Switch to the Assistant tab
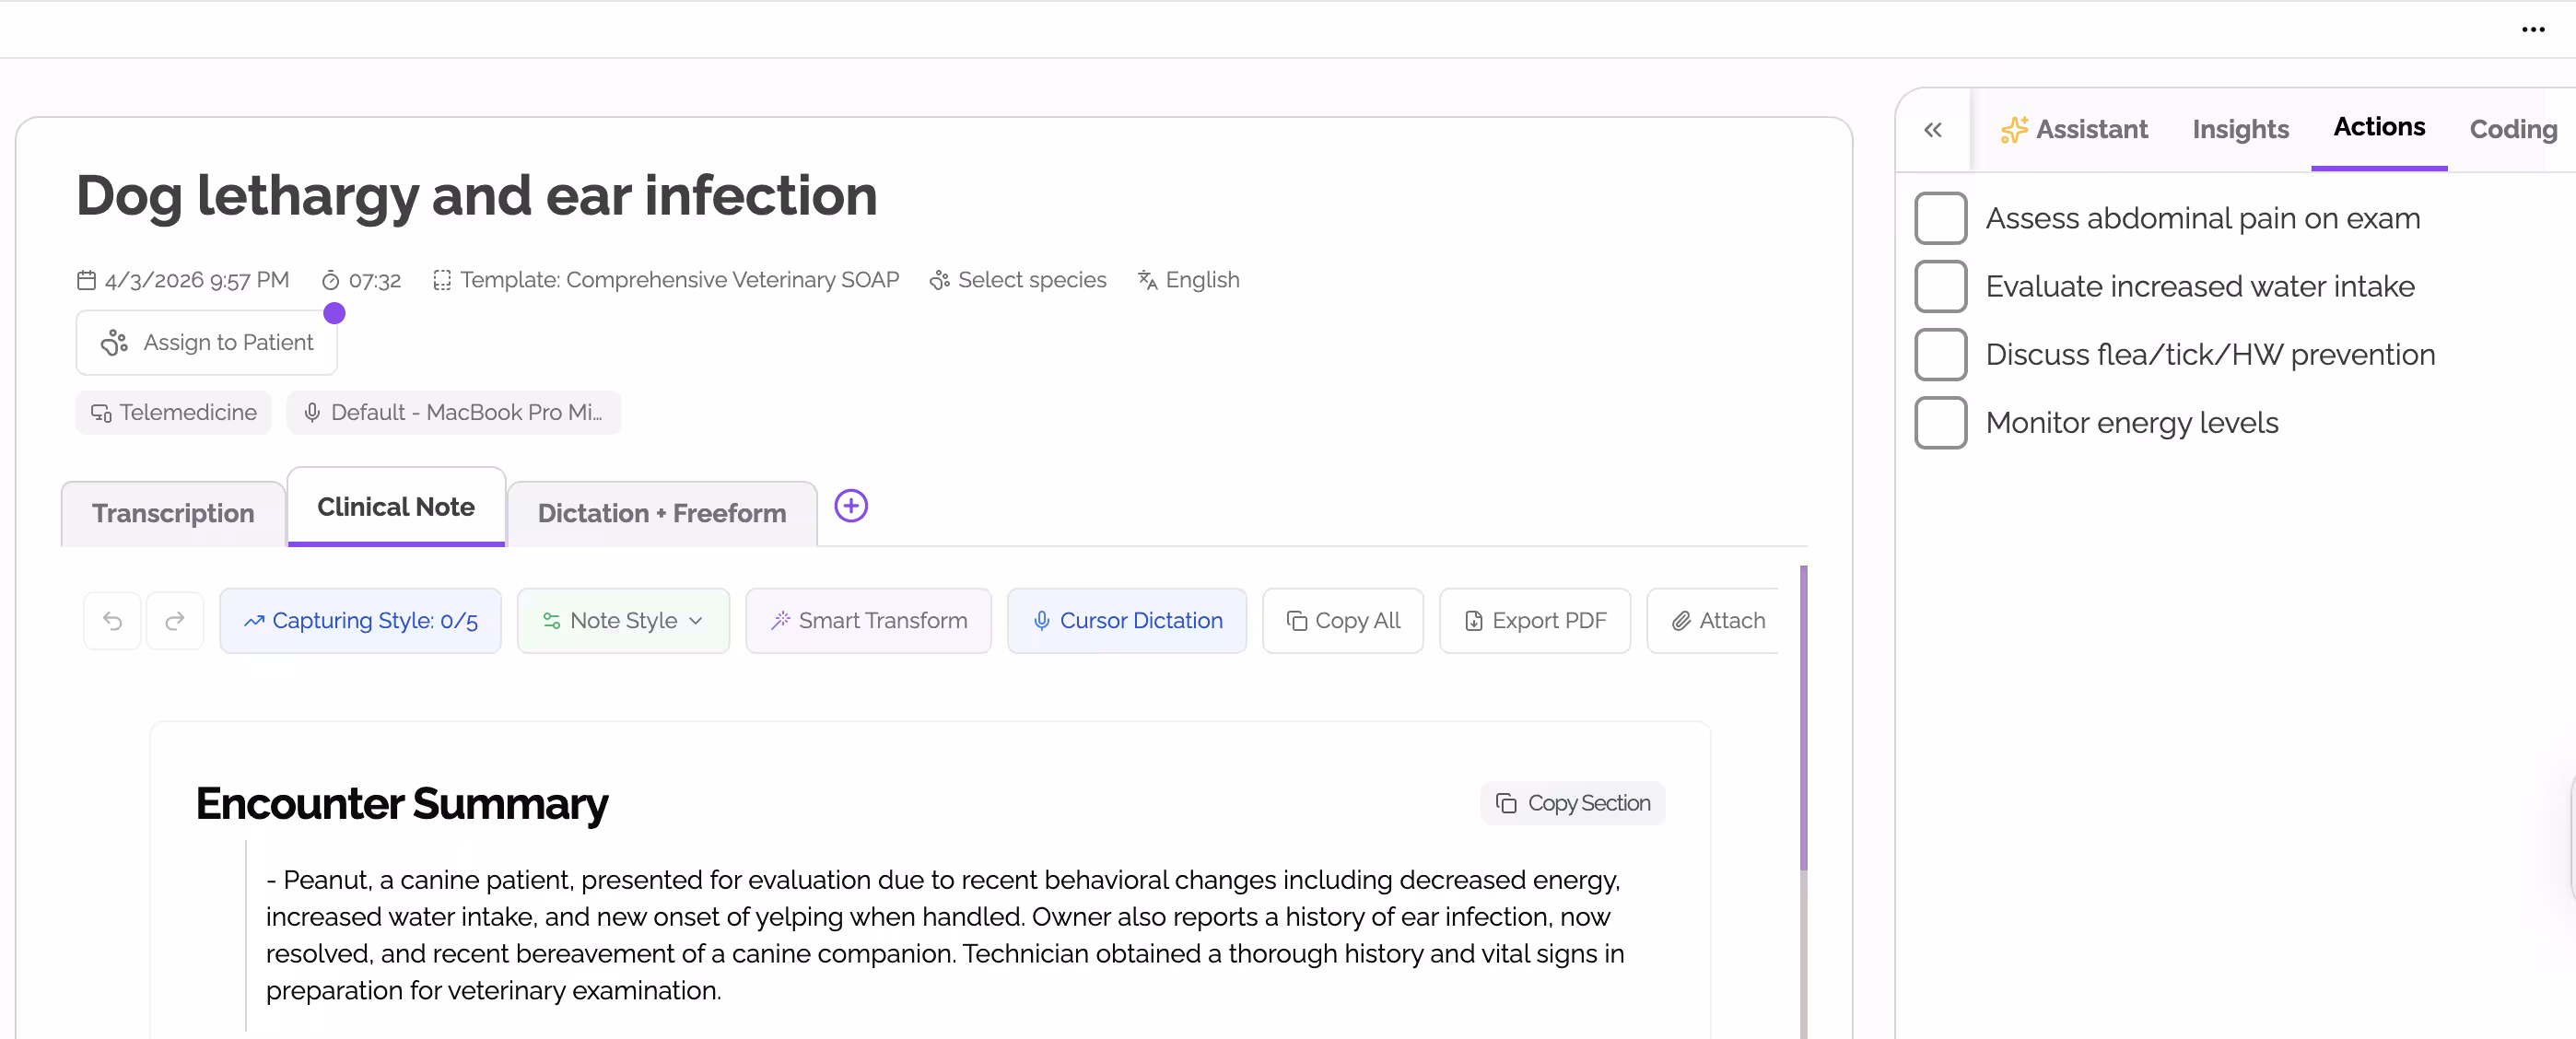This screenshot has width=2576, height=1039. click(2074, 129)
